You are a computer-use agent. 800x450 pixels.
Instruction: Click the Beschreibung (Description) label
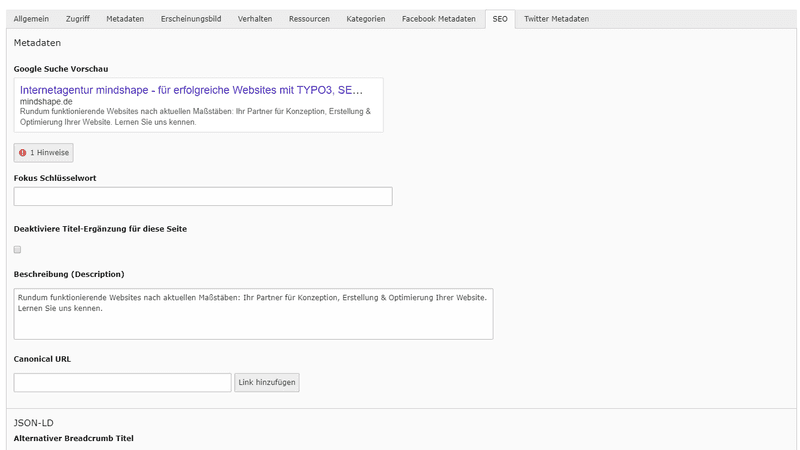click(69, 274)
